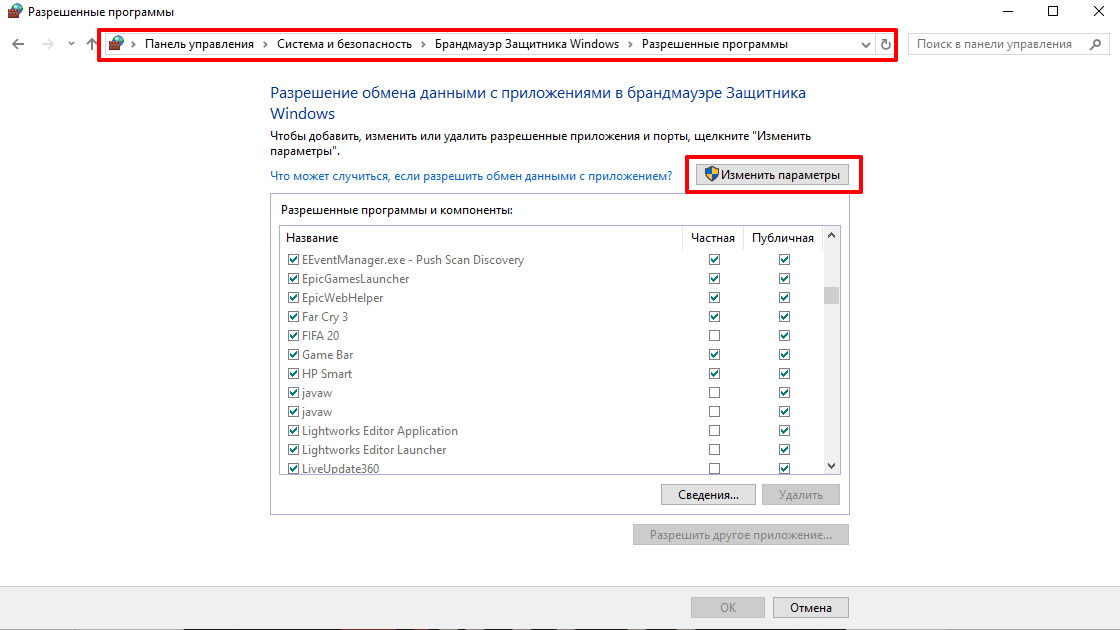Click the Публичная column header
The height and width of the screenshot is (630, 1120).
click(x=783, y=238)
